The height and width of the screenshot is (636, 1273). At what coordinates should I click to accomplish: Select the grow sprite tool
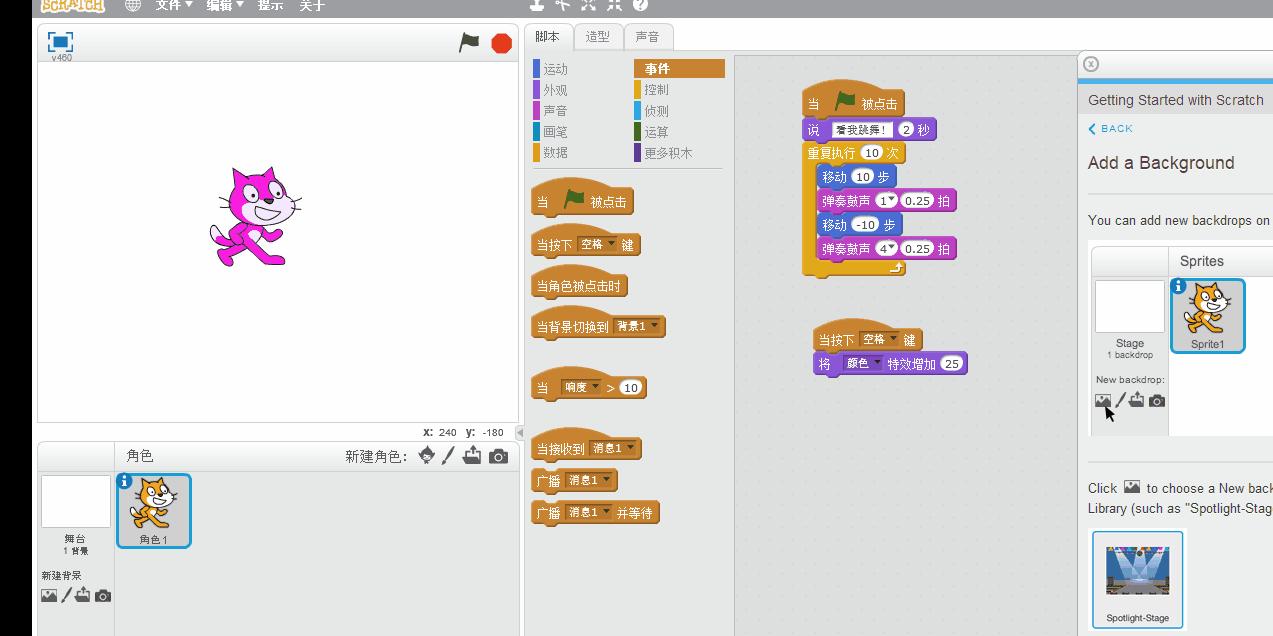coord(588,6)
